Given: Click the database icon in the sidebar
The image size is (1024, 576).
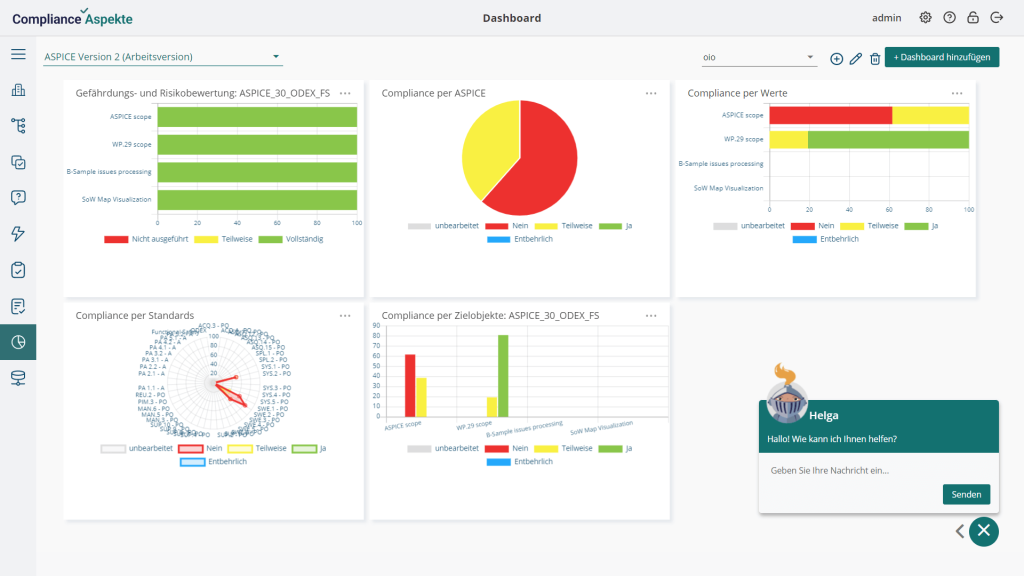Looking at the screenshot, I should click(x=18, y=378).
